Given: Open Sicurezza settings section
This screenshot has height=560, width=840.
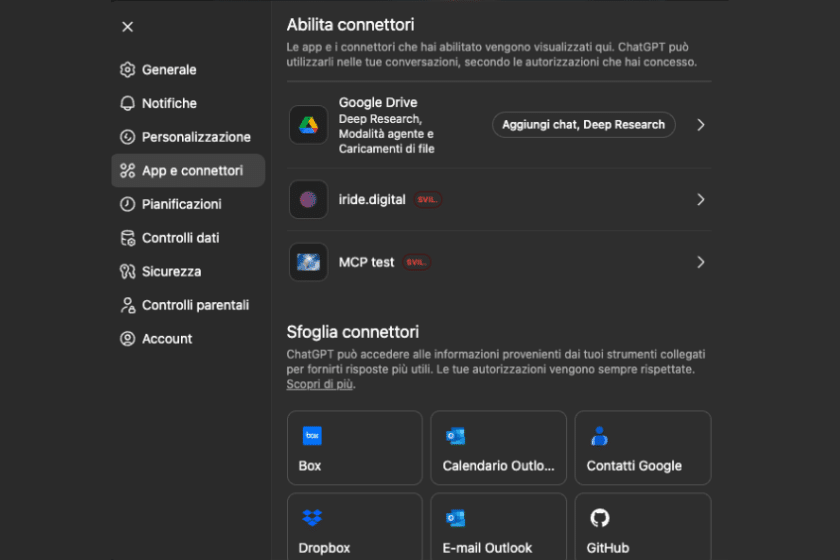Looking at the screenshot, I should click(x=171, y=271).
